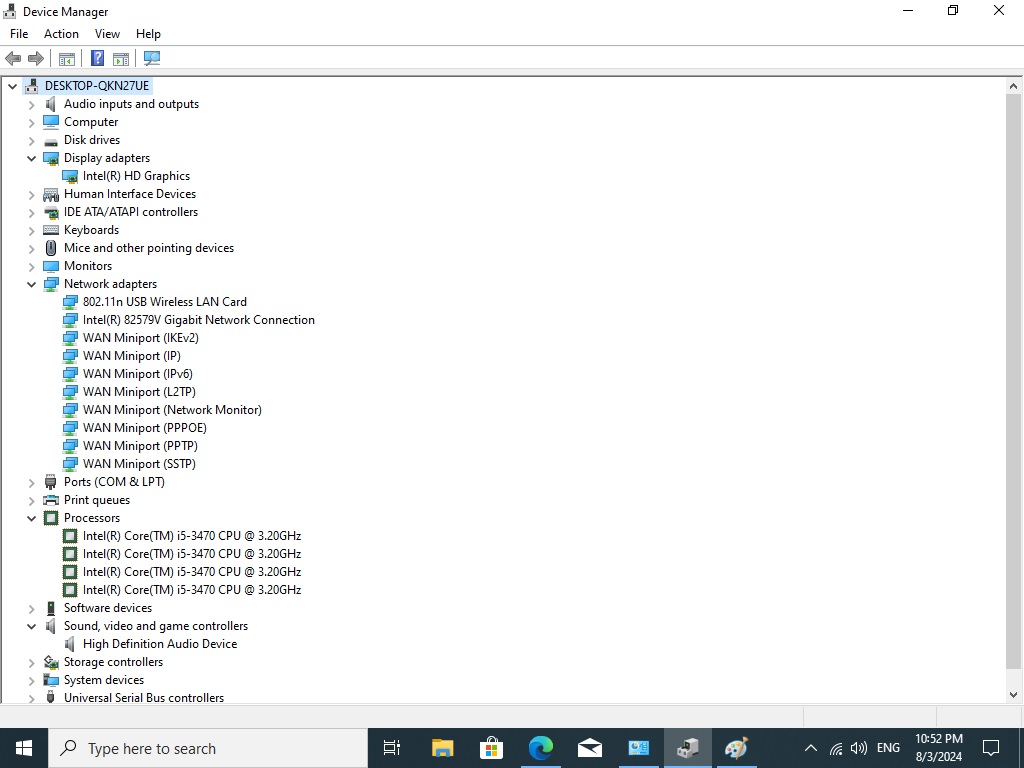Click the Mice and other pointing devices icon
The image size is (1024, 768).
pyautogui.click(x=51, y=248)
